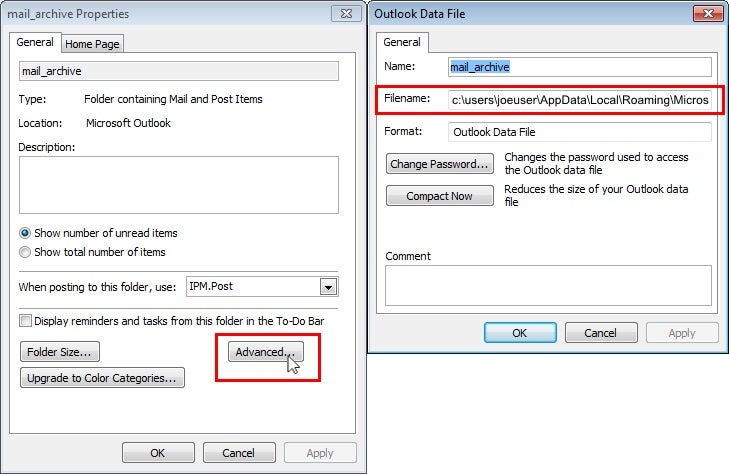The image size is (729, 474).
Task: Click the 'Microsoft Outlook' location text
Action: pos(128,123)
